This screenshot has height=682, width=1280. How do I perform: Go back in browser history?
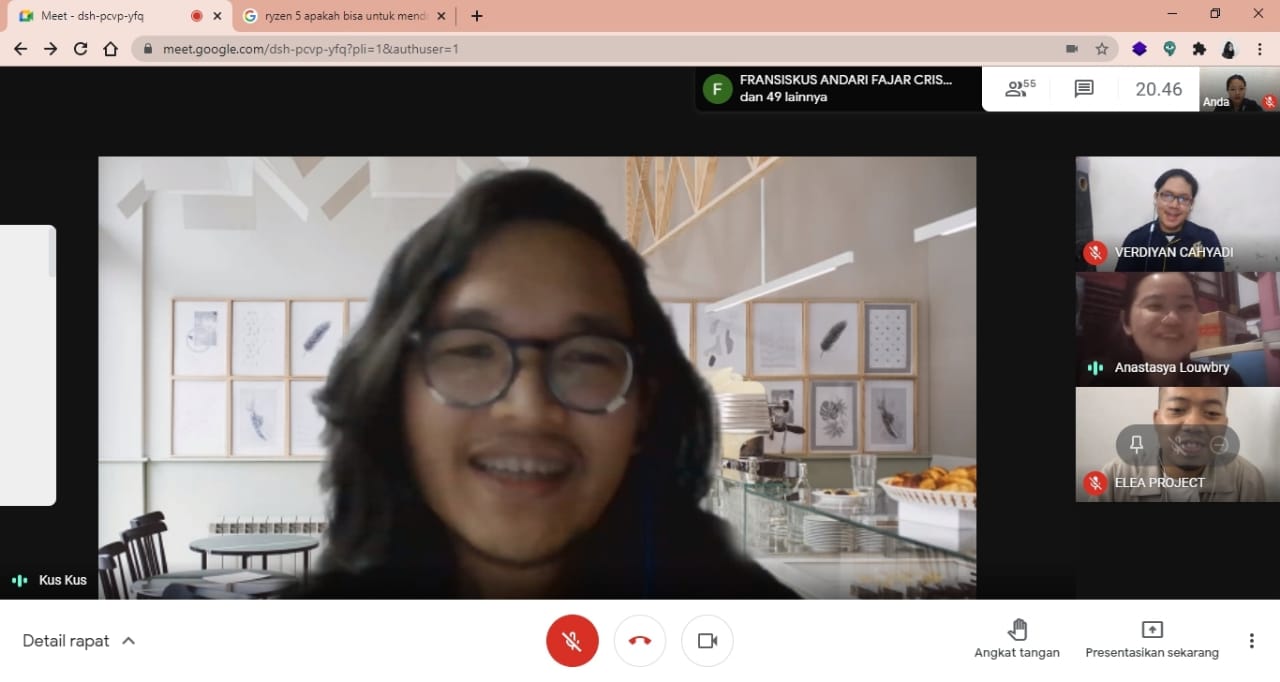coord(20,48)
